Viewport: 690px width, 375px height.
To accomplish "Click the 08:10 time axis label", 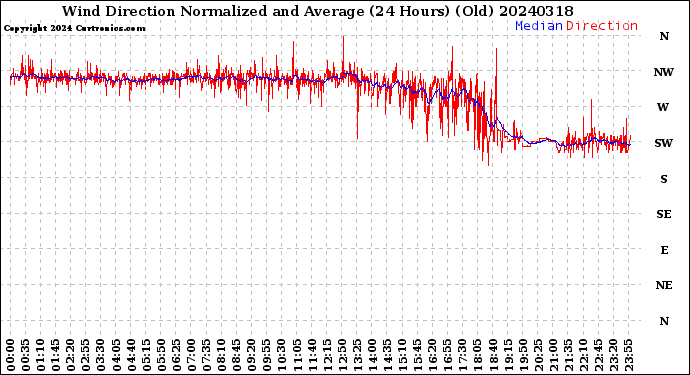I will coord(221,355).
